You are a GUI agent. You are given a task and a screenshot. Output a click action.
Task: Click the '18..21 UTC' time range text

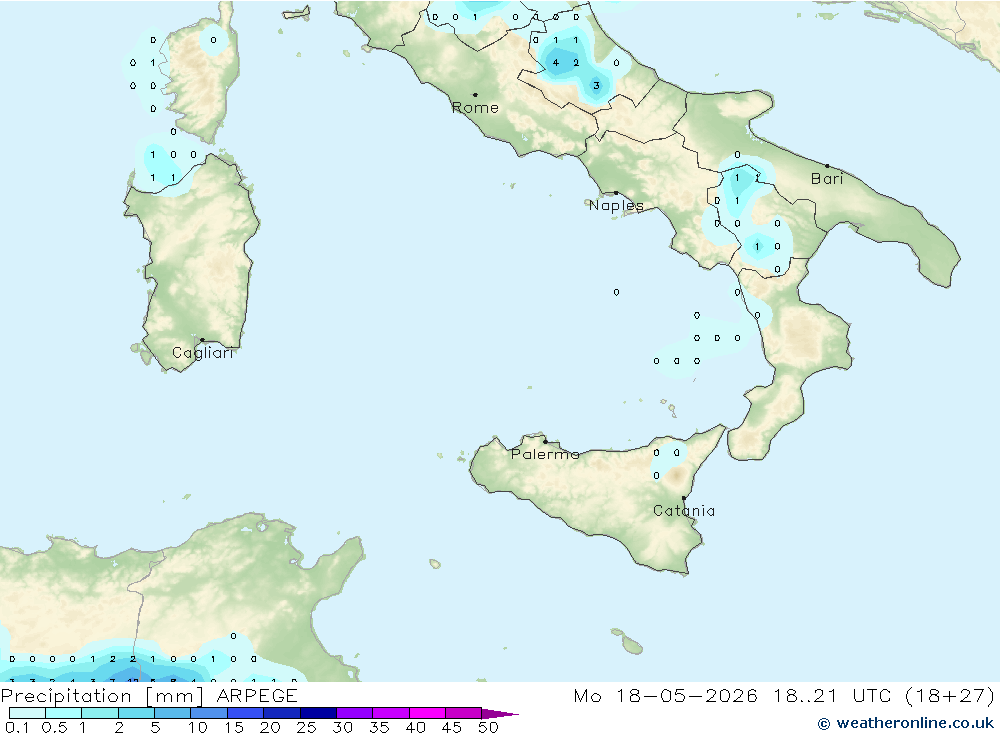point(834,696)
